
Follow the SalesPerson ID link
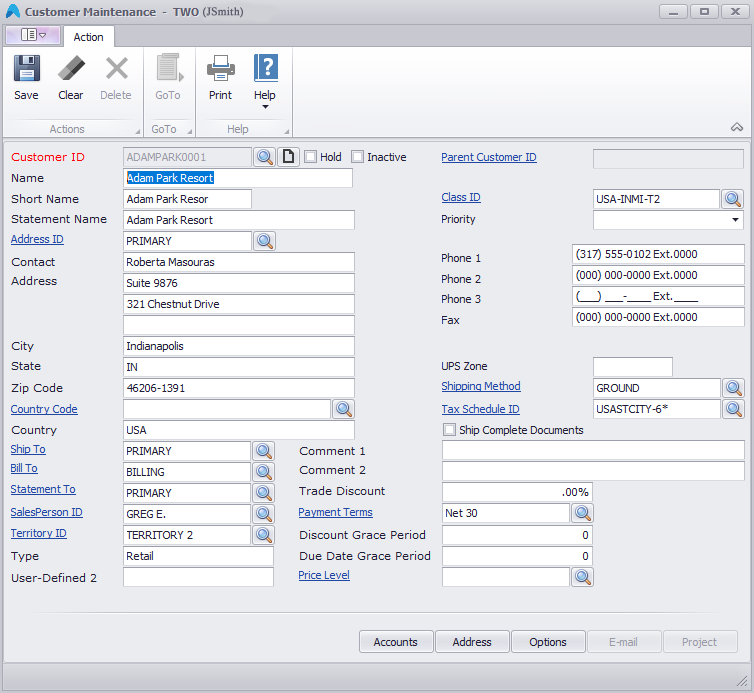click(47, 512)
